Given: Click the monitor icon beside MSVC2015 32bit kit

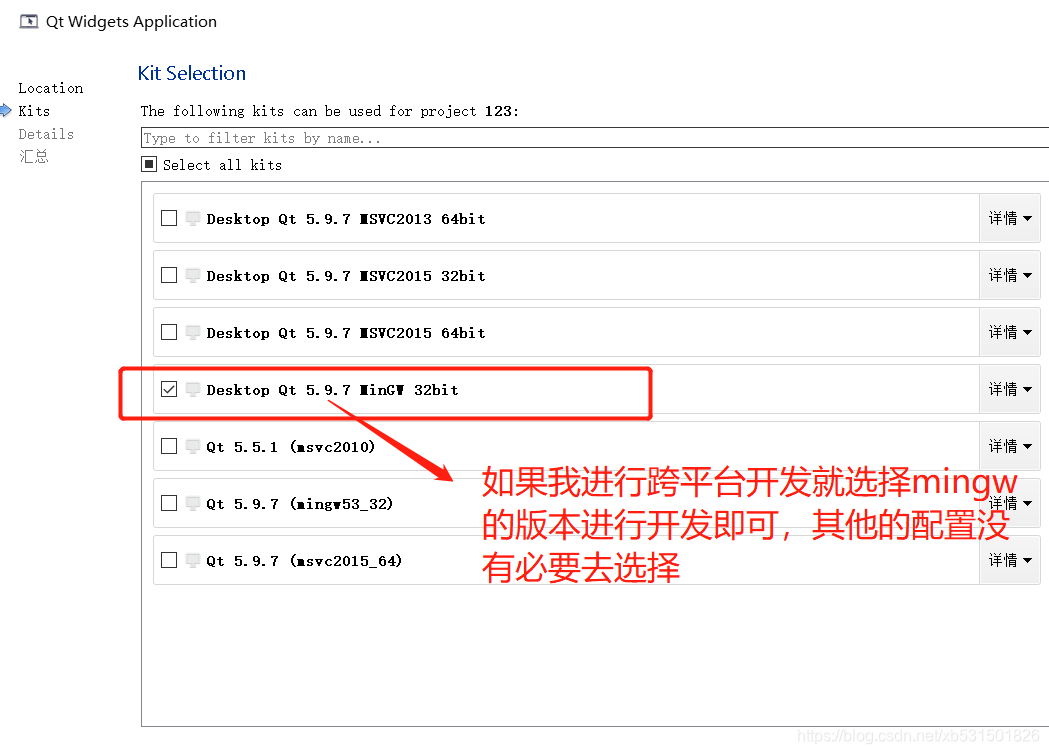Looking at the screenshot, I should 193,275.
